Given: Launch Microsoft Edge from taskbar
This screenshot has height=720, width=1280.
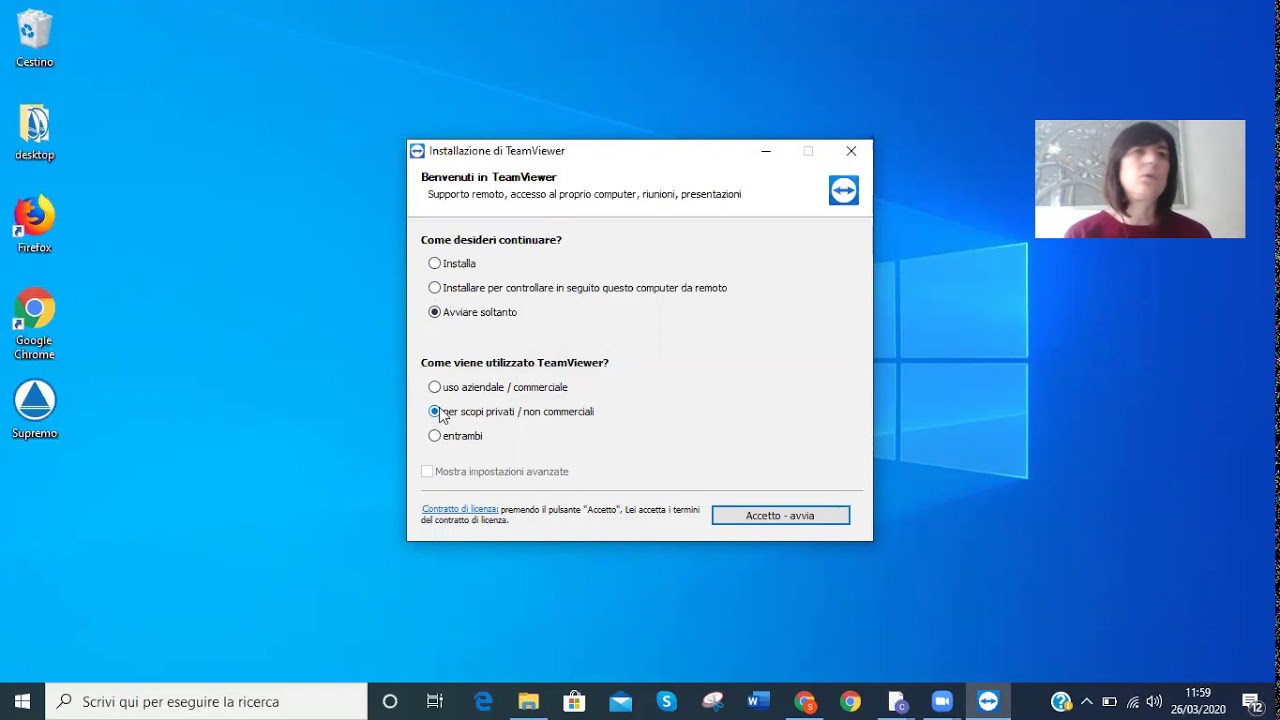Looking at the screenshot, I should pos(483,701).
